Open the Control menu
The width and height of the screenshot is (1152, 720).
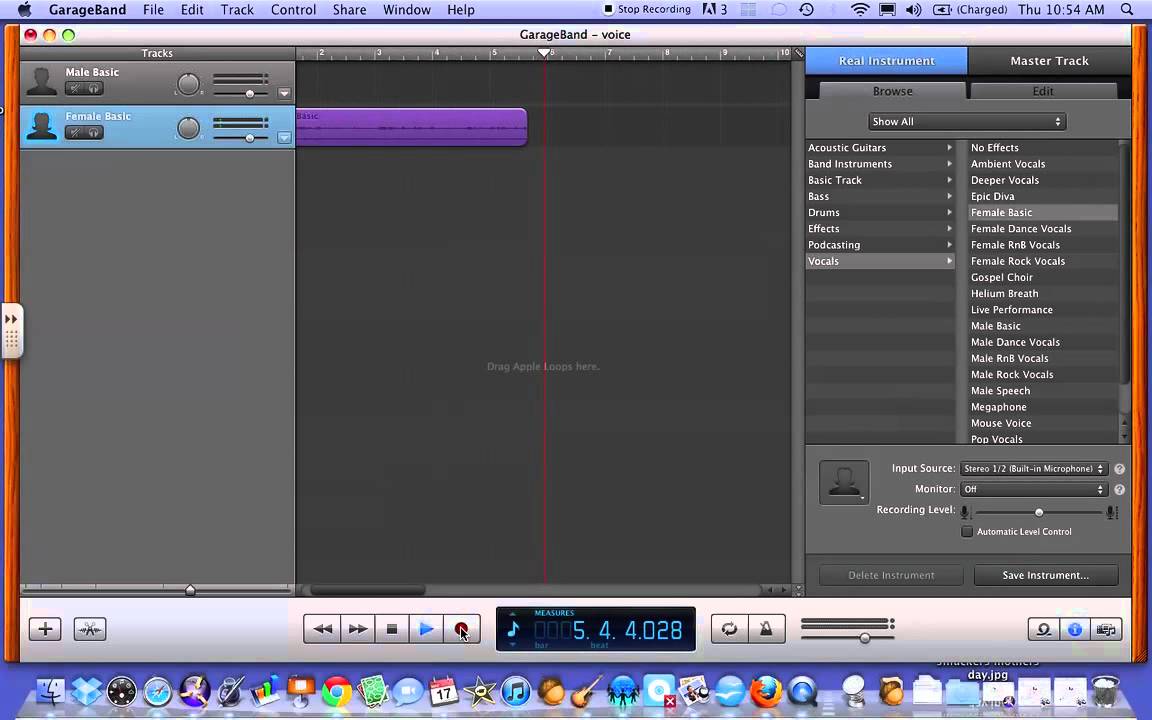click(293, 10)
